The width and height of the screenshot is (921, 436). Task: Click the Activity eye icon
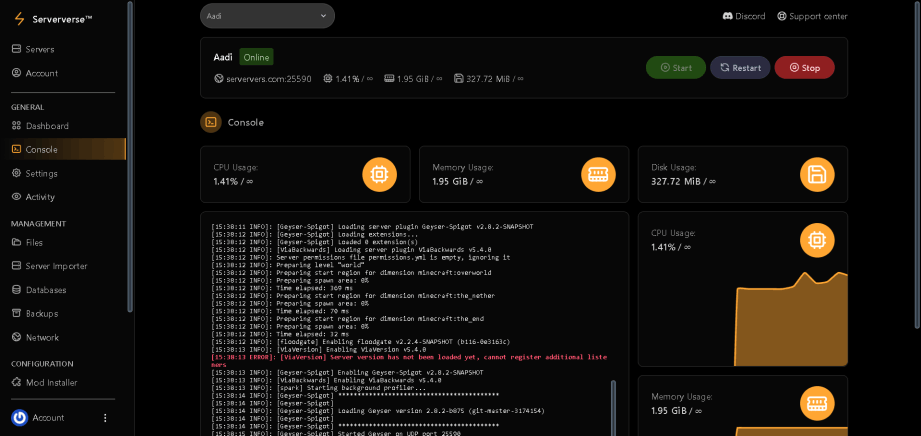16,197
